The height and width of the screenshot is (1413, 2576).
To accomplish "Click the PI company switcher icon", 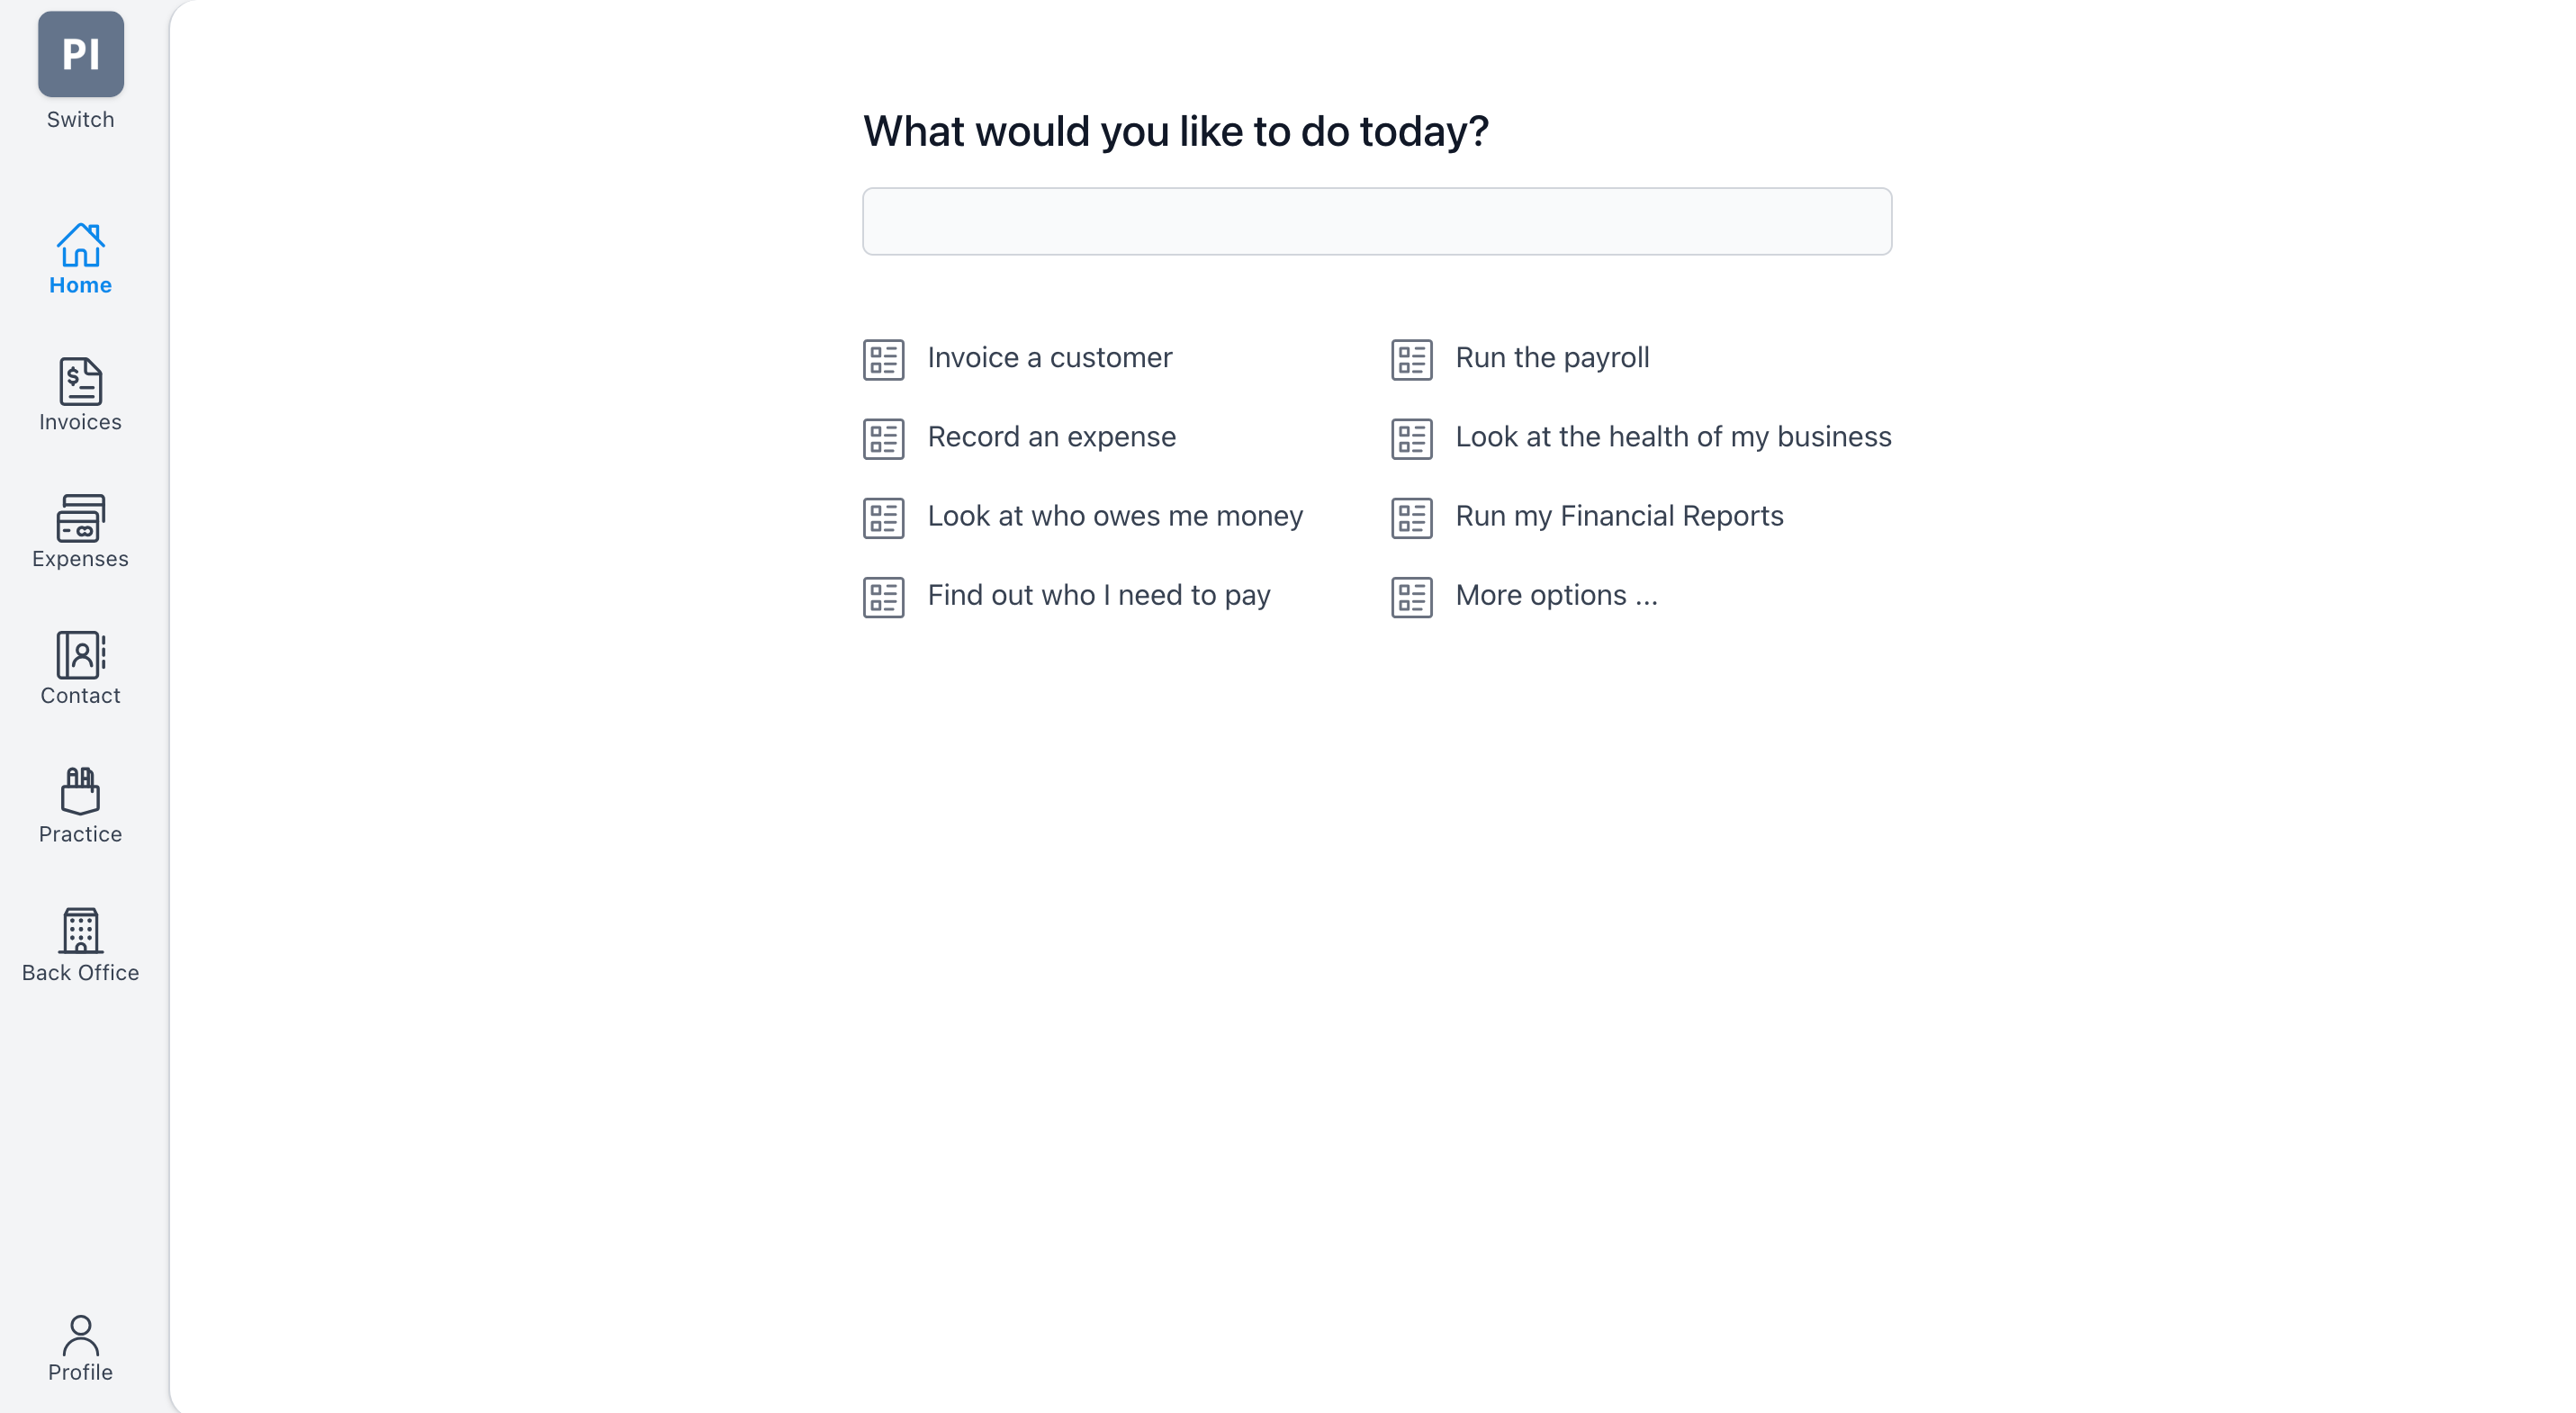I will pyautogui.click(x=80, y=54).
